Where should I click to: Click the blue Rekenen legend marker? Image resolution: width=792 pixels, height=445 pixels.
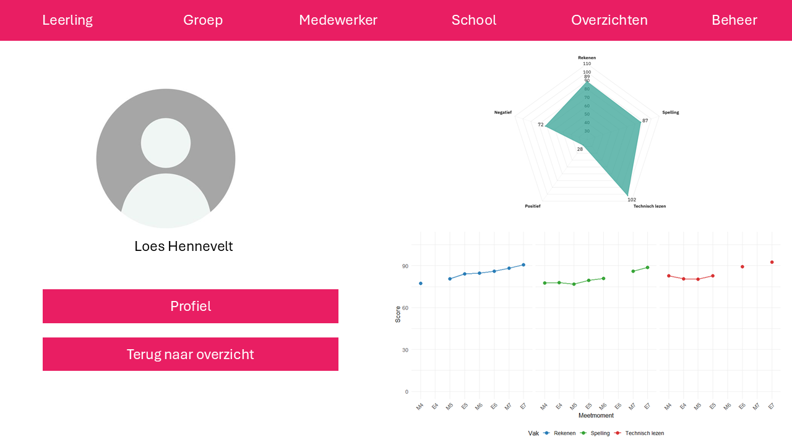click(x=547, y=433)
